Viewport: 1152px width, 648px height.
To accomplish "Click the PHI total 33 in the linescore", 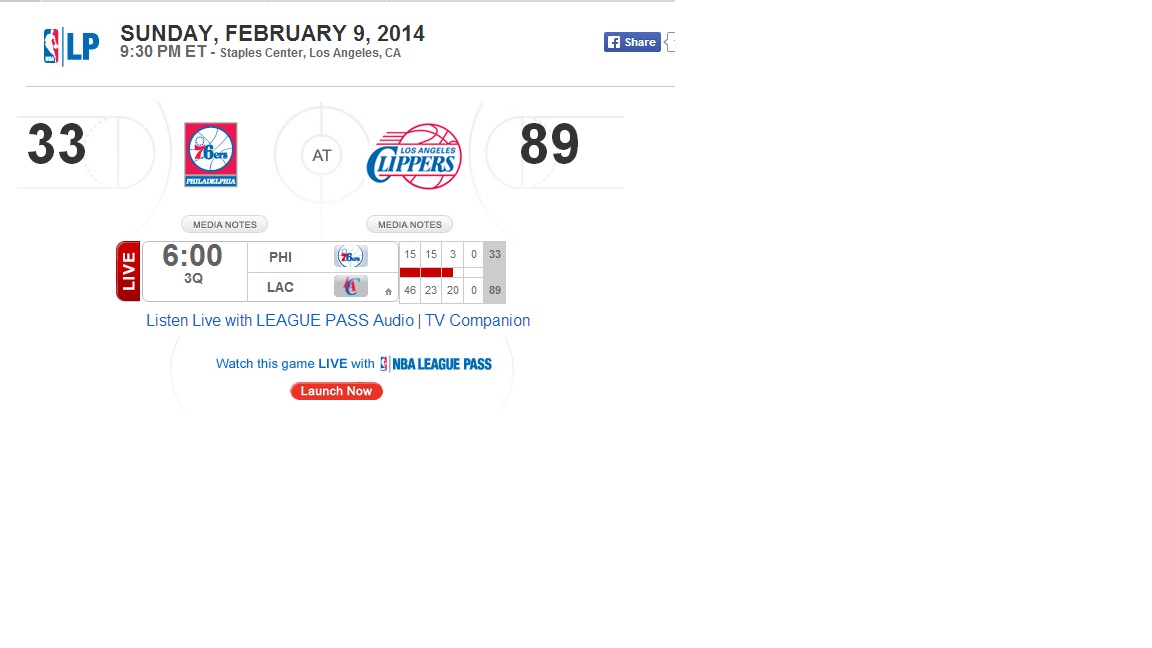I will tap(495, 254).
